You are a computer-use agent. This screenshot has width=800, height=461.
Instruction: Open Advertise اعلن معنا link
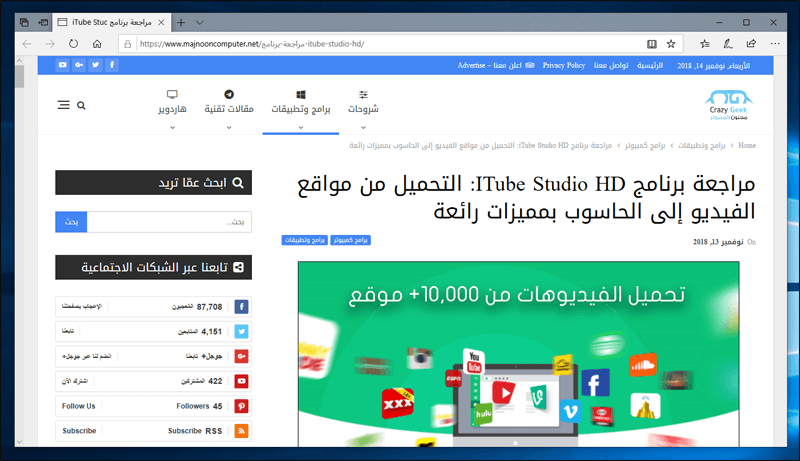(x=495, y=65)
